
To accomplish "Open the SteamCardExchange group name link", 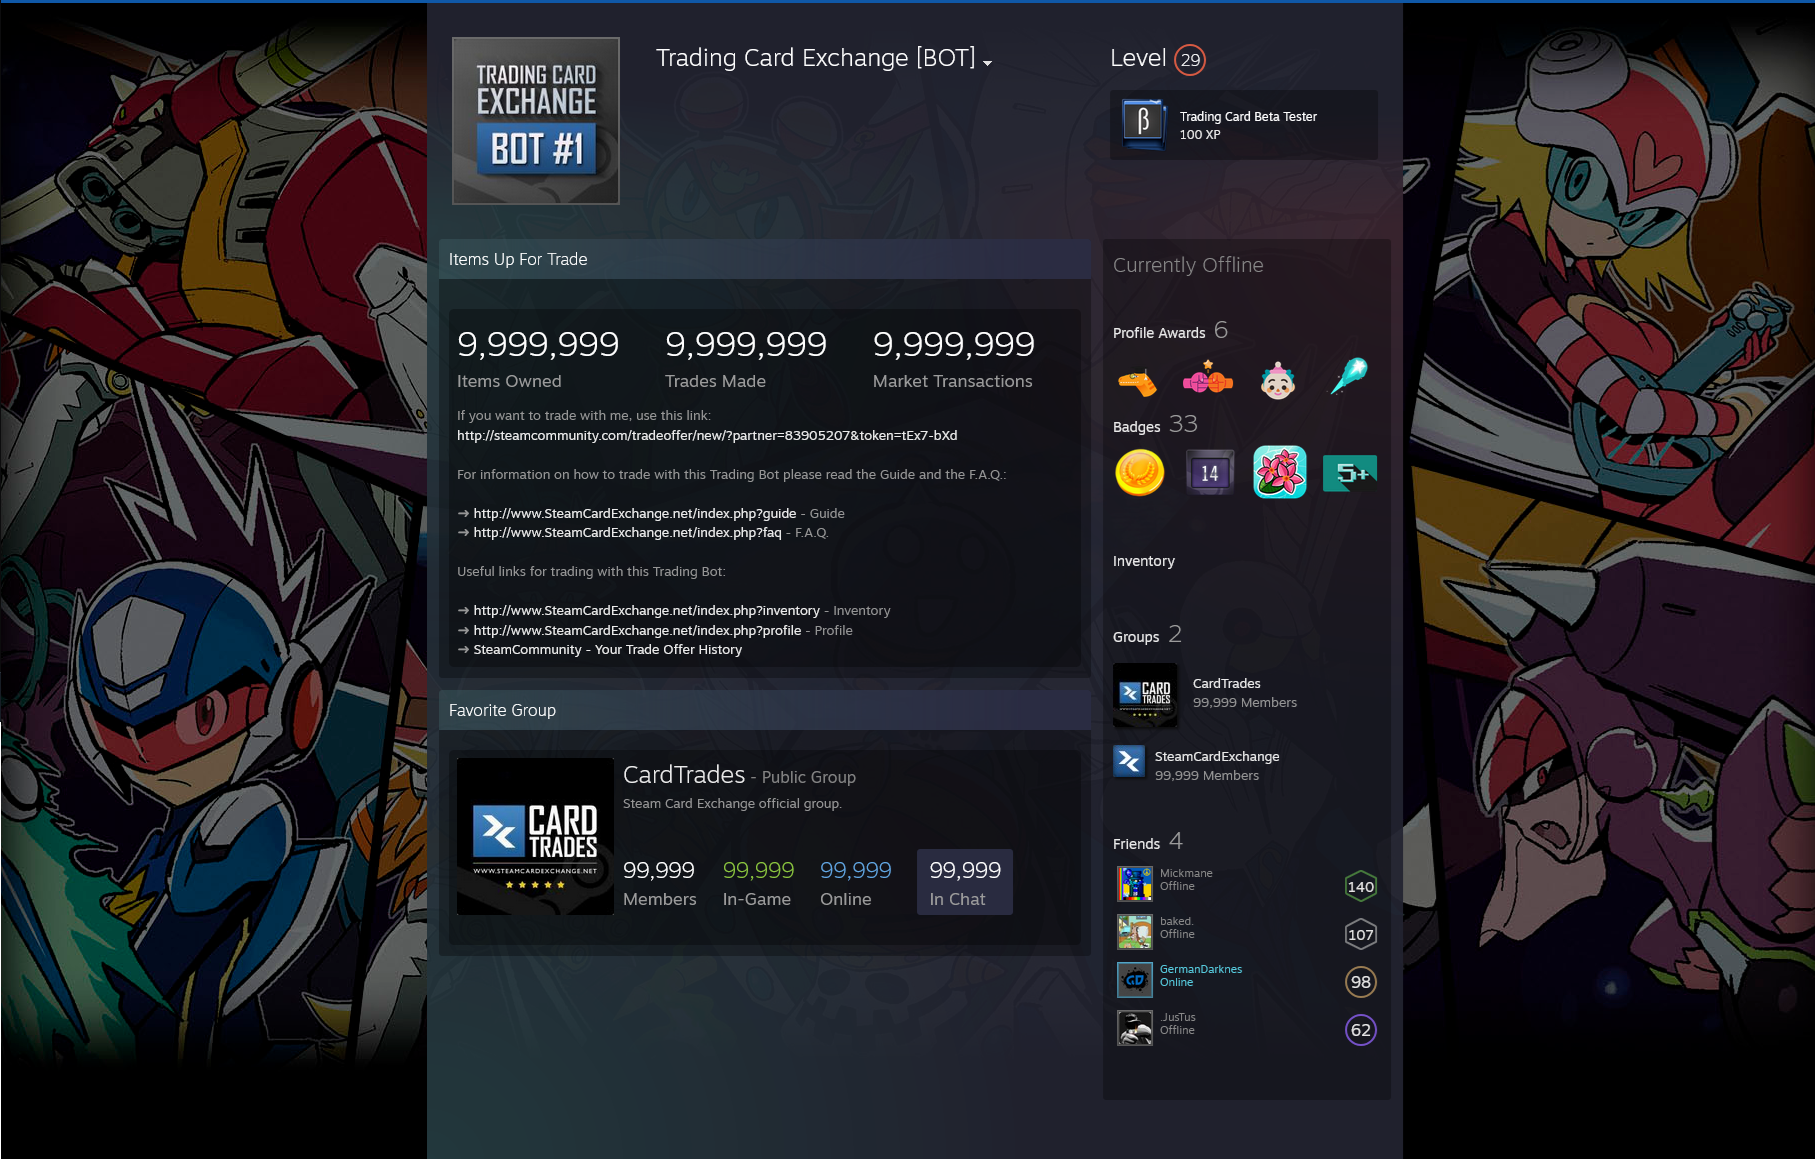I will tap(1217, 757).
